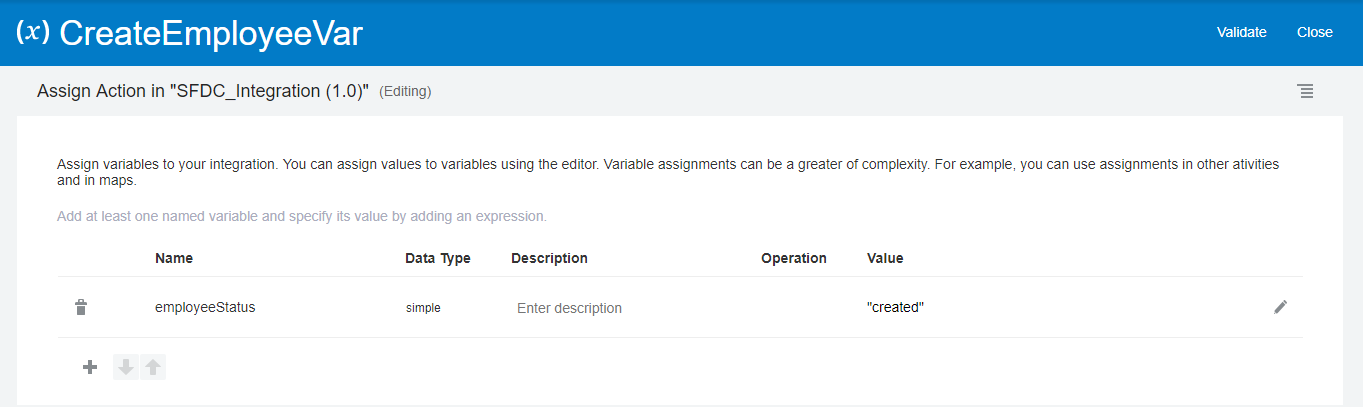Click the Description column header
Screen dimensions: 1363x407
[x=549, y=258]
